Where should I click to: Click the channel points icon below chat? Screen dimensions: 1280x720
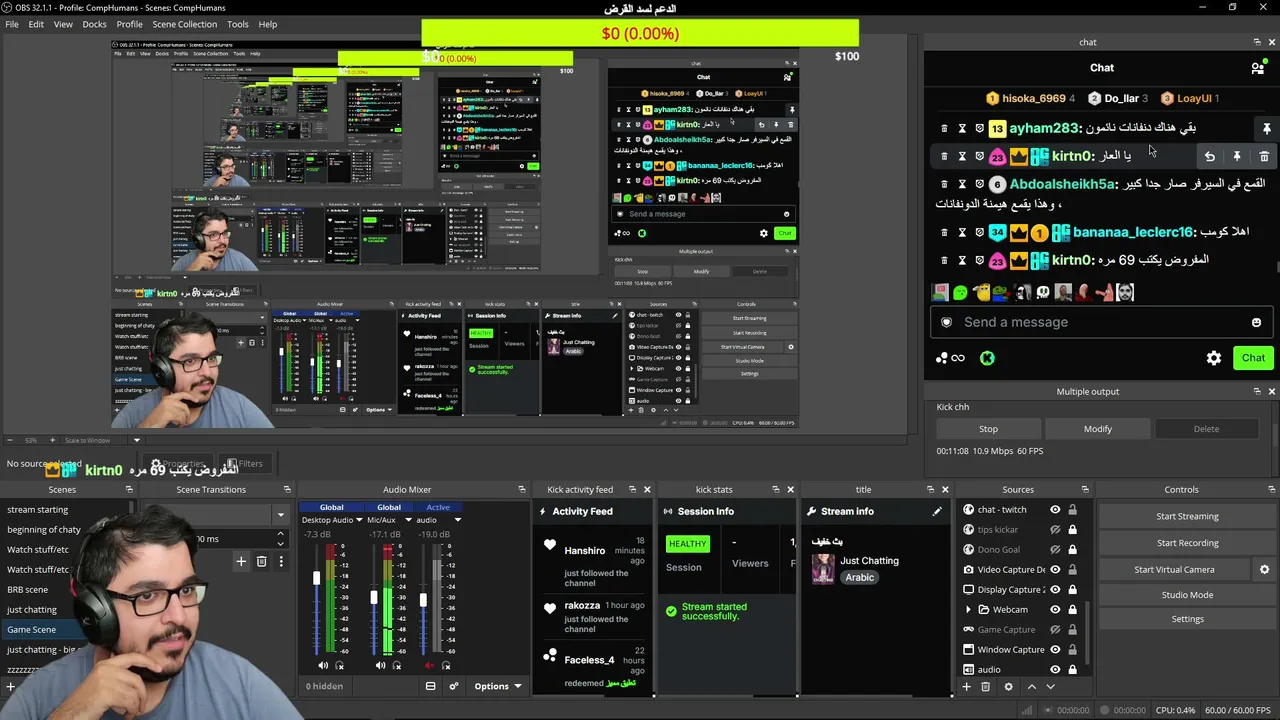(950, 358)
